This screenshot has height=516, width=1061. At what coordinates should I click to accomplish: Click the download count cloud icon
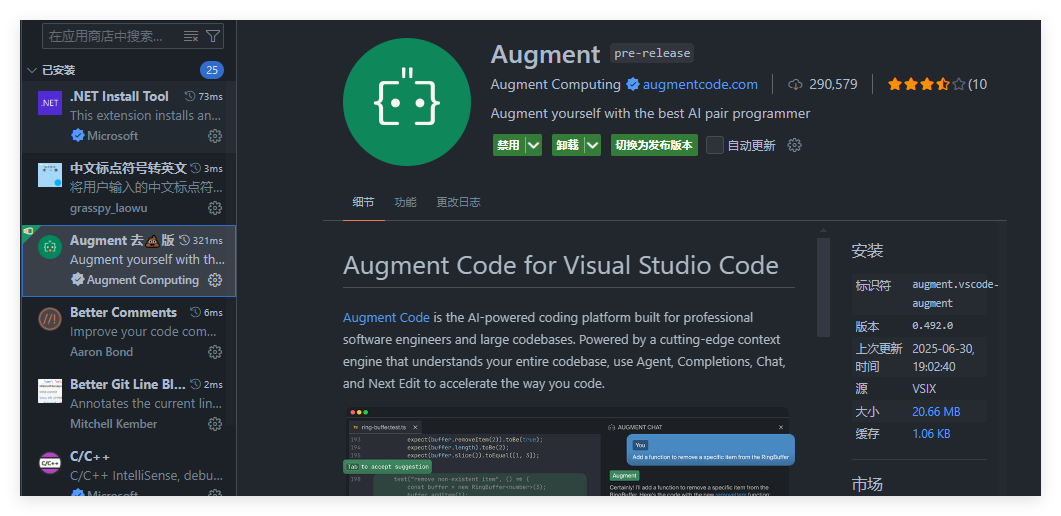coord(796,85)
